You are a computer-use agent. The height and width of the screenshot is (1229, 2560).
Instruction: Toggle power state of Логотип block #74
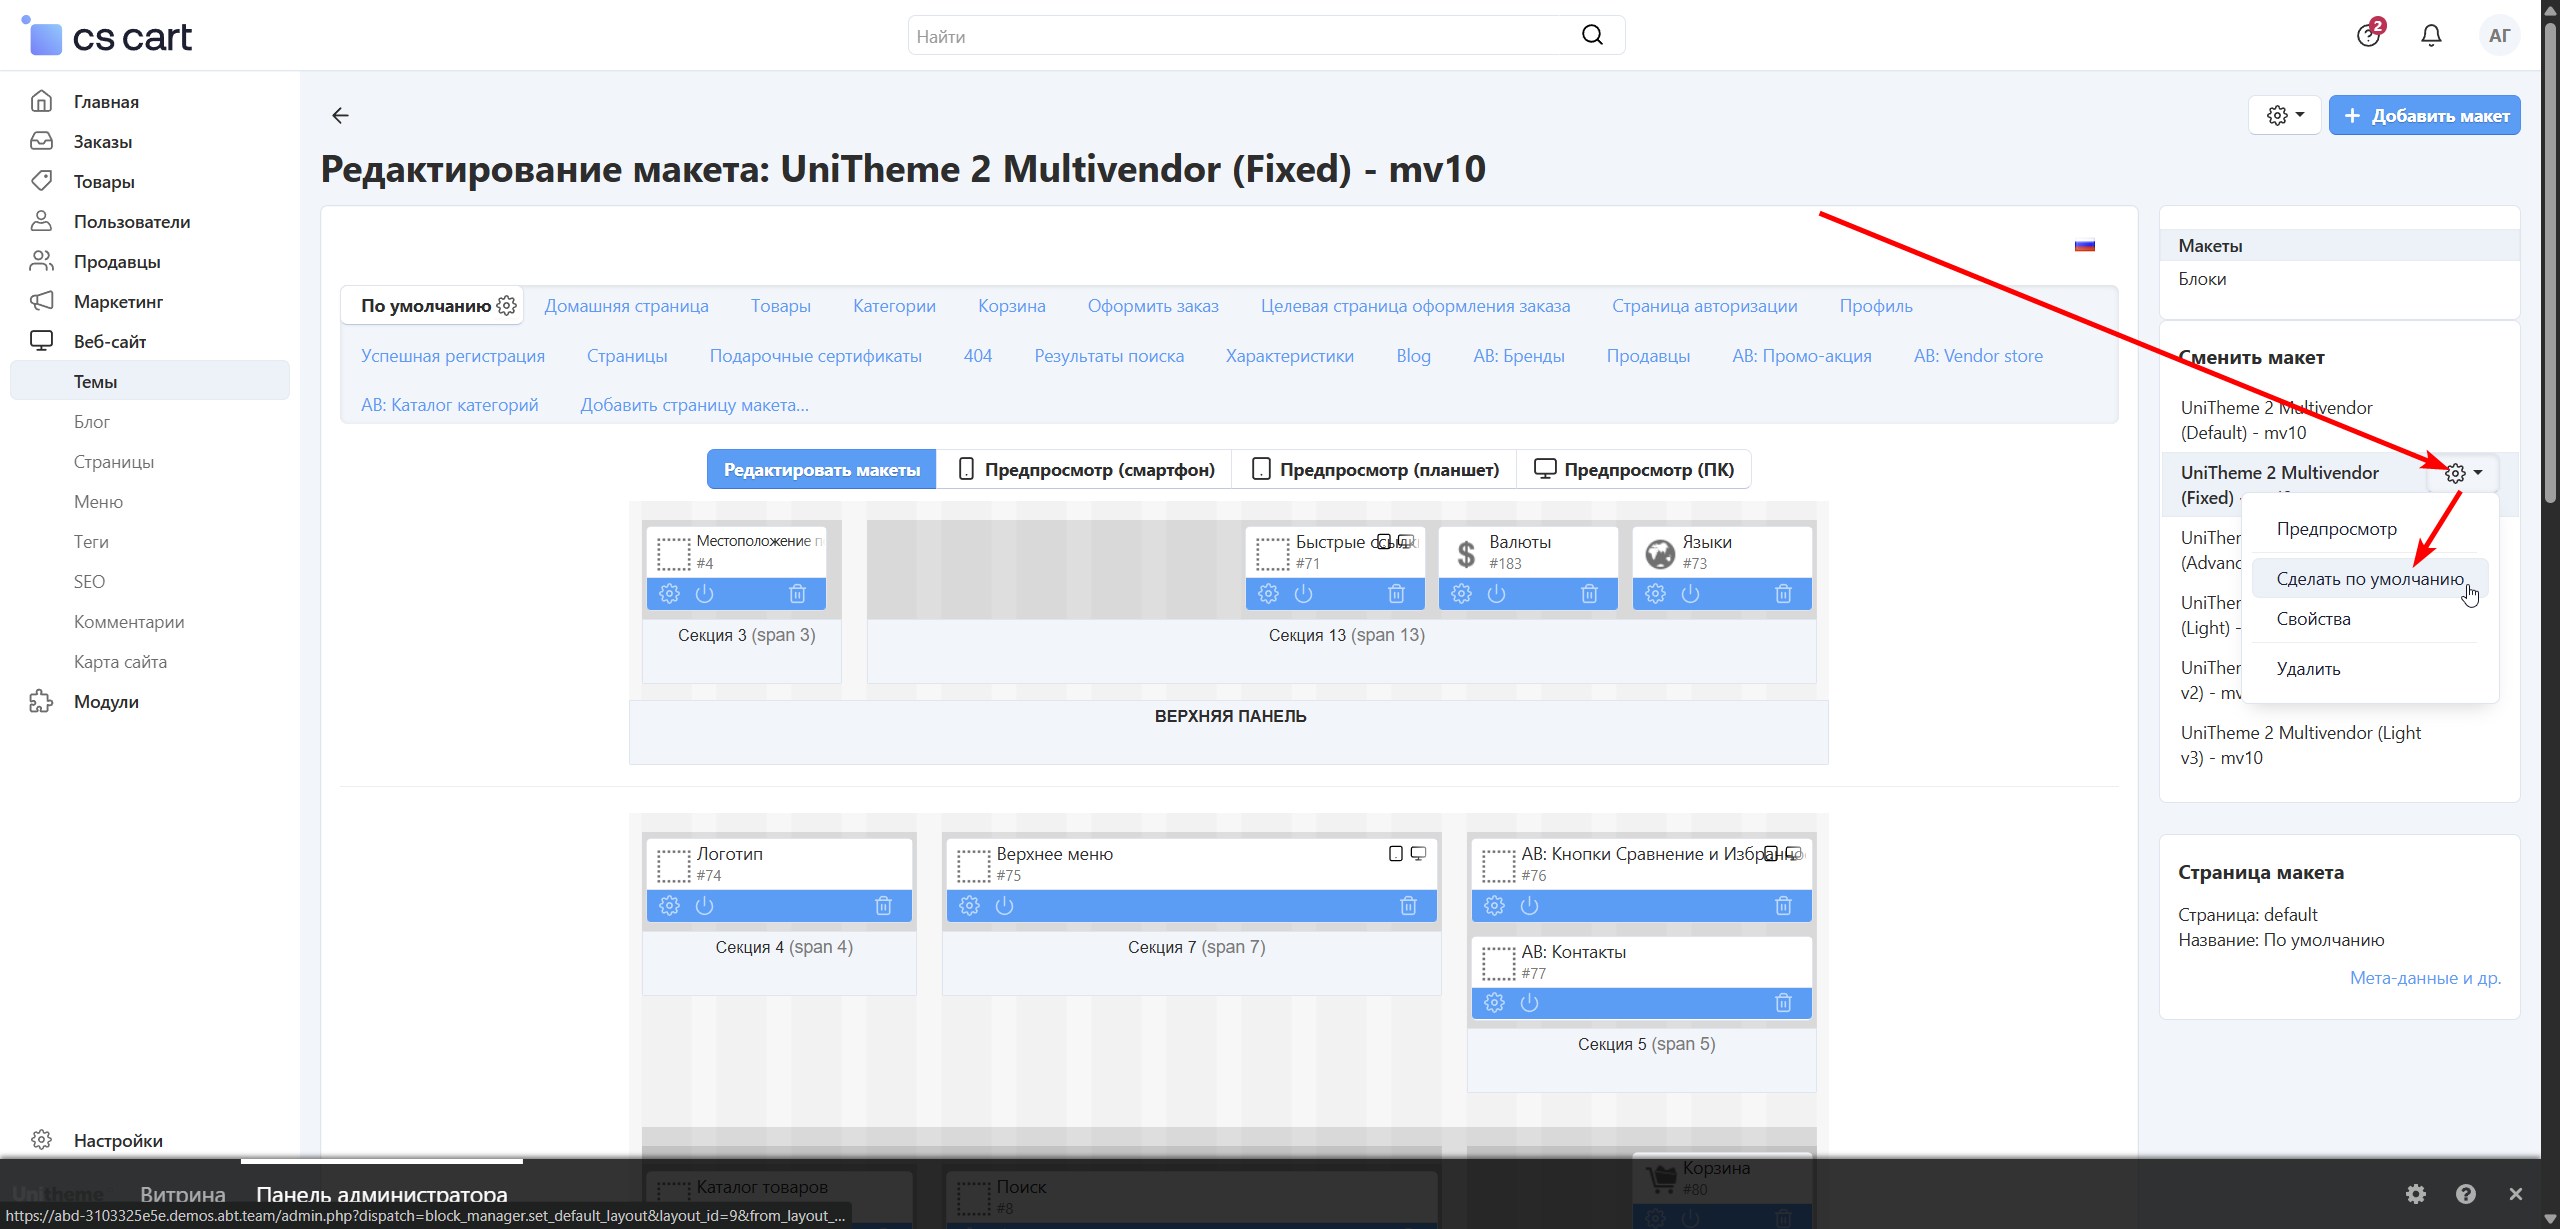point(705,906)
